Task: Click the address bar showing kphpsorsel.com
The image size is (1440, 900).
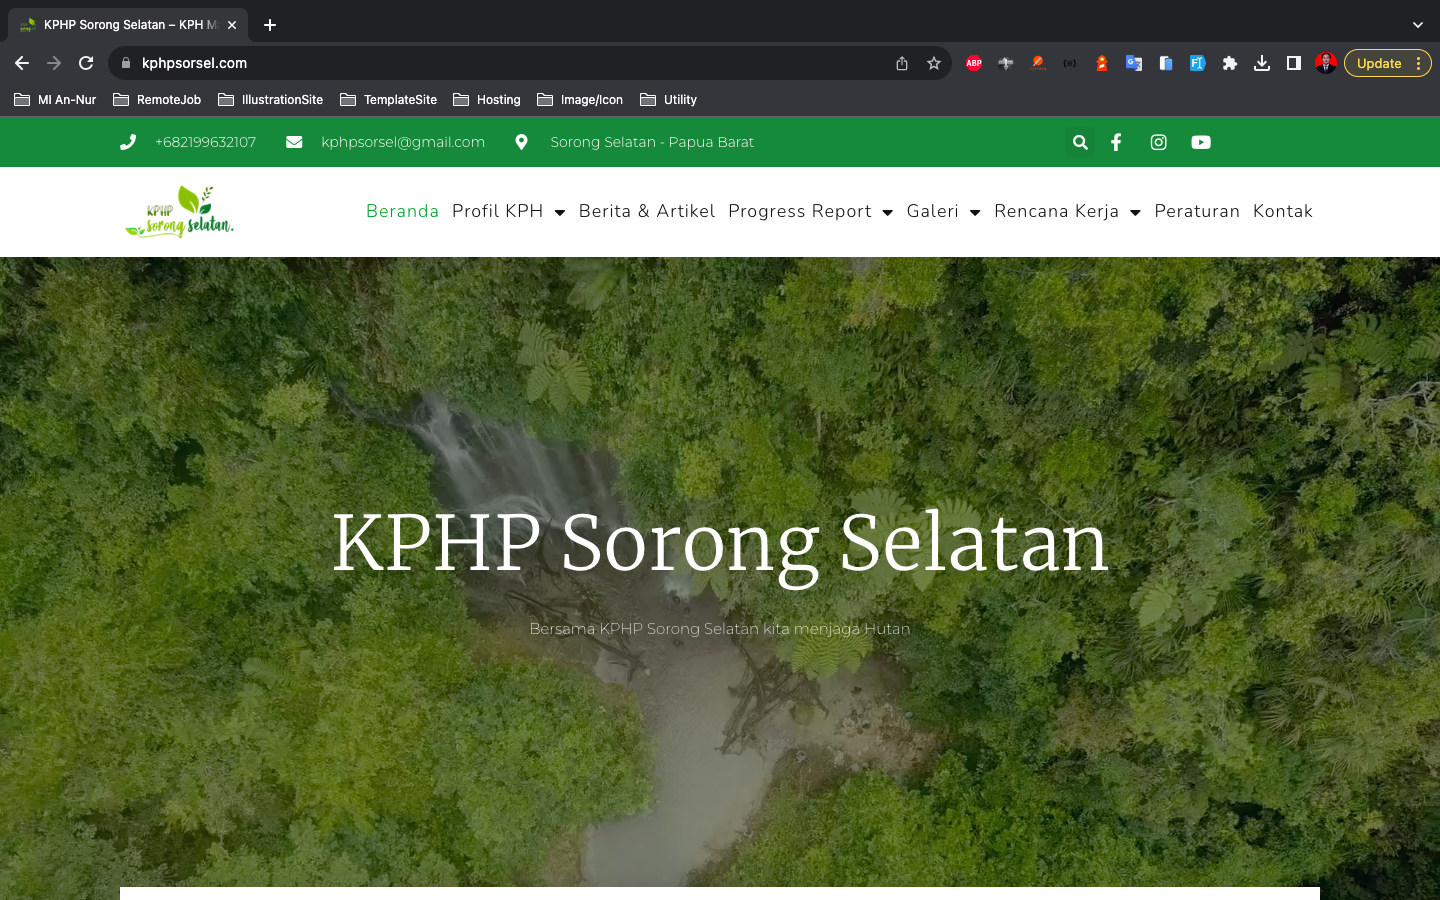Action: (500, 63)
